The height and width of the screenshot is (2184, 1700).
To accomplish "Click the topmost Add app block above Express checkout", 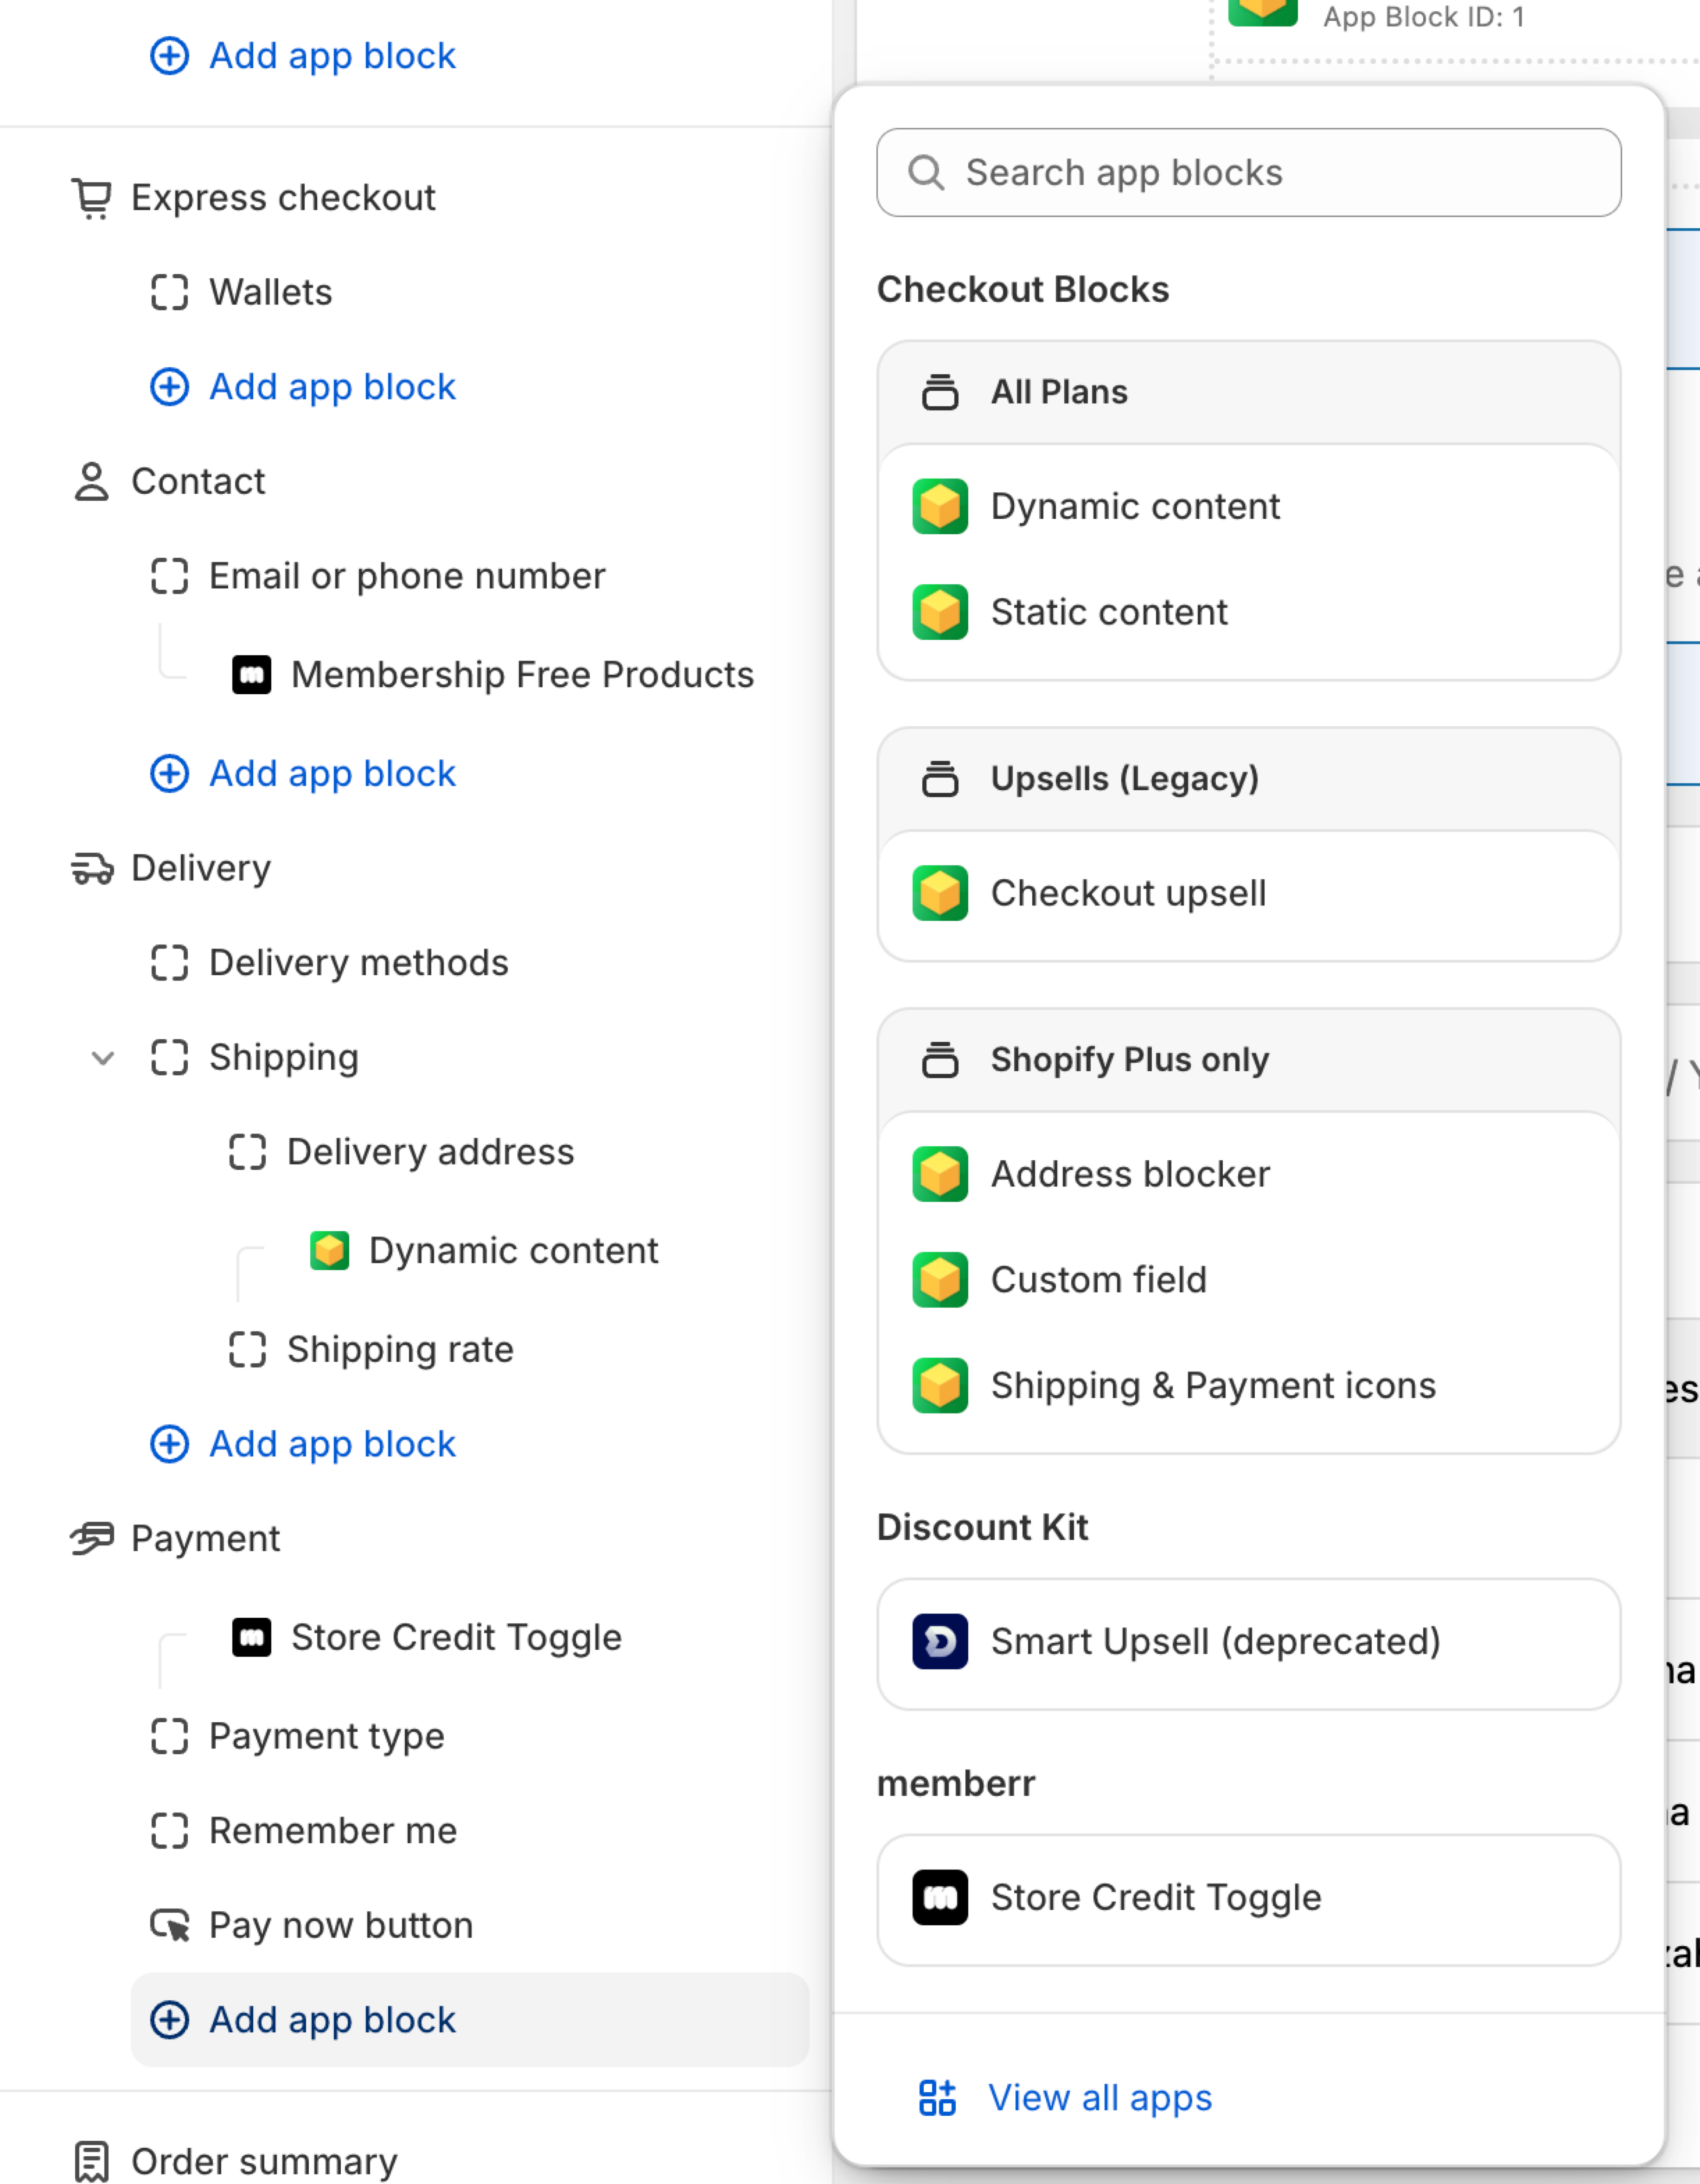I will 303,56.
